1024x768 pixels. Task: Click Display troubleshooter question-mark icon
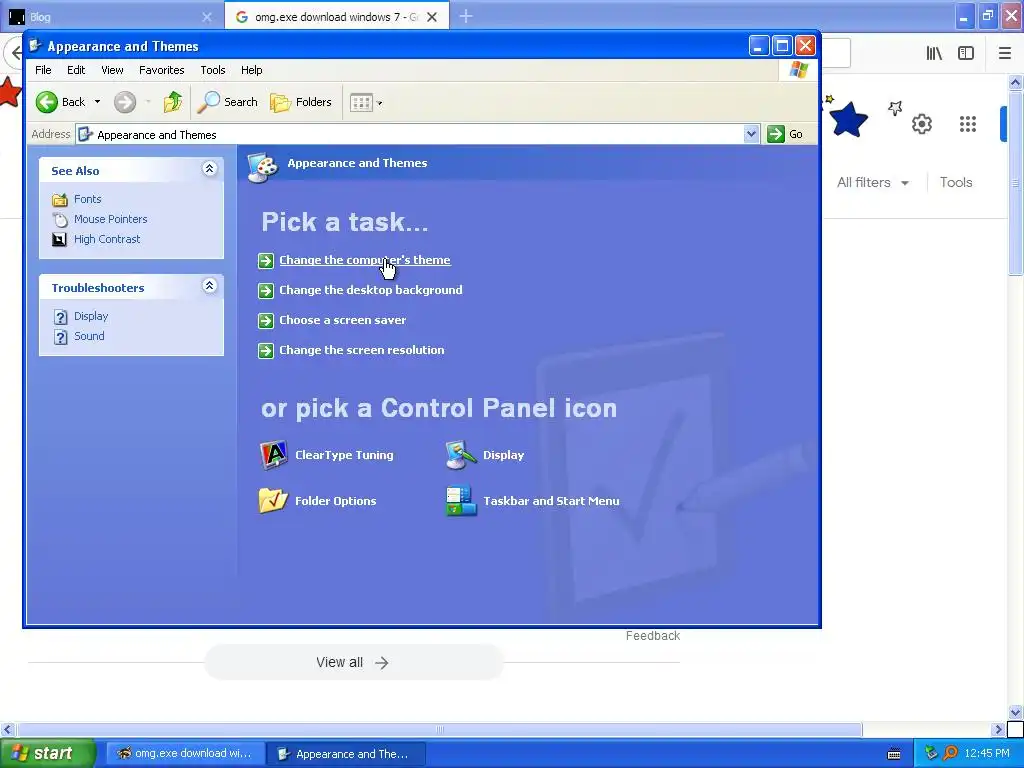pos(61,317)
